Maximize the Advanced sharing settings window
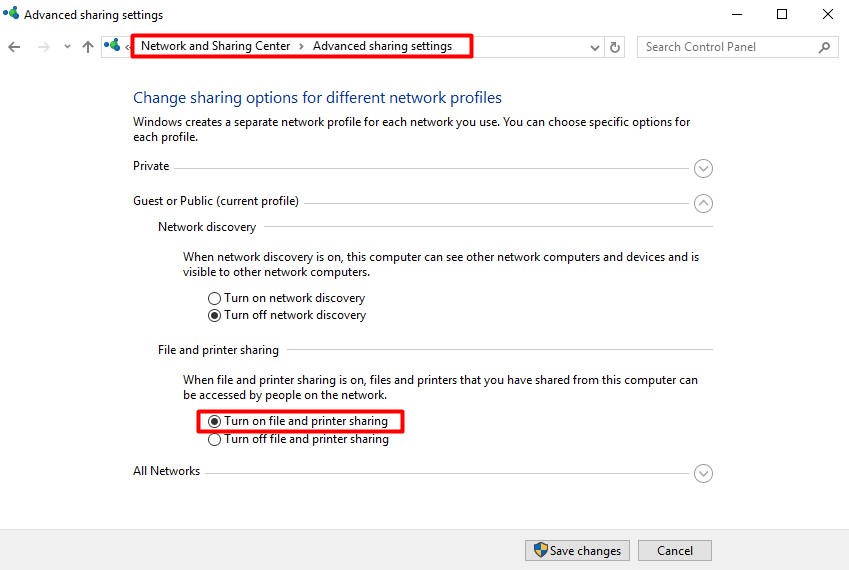 pyautogui.click(x=782, y=15)
